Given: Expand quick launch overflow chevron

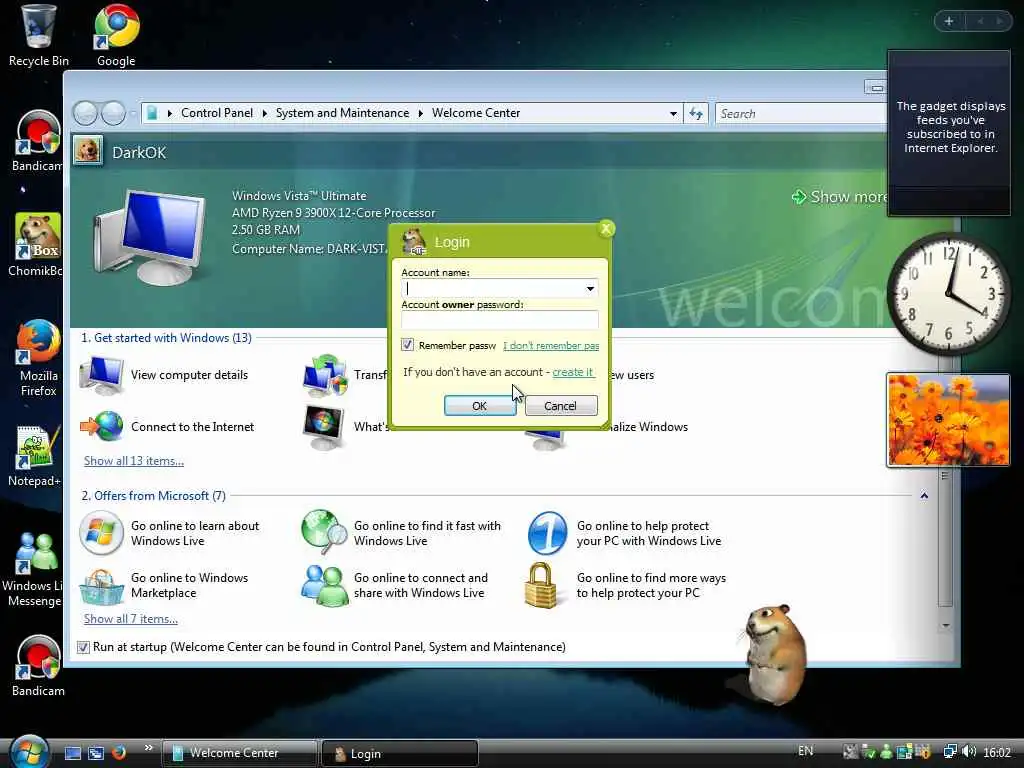Looking at the screenshot, I should point(148,748).
